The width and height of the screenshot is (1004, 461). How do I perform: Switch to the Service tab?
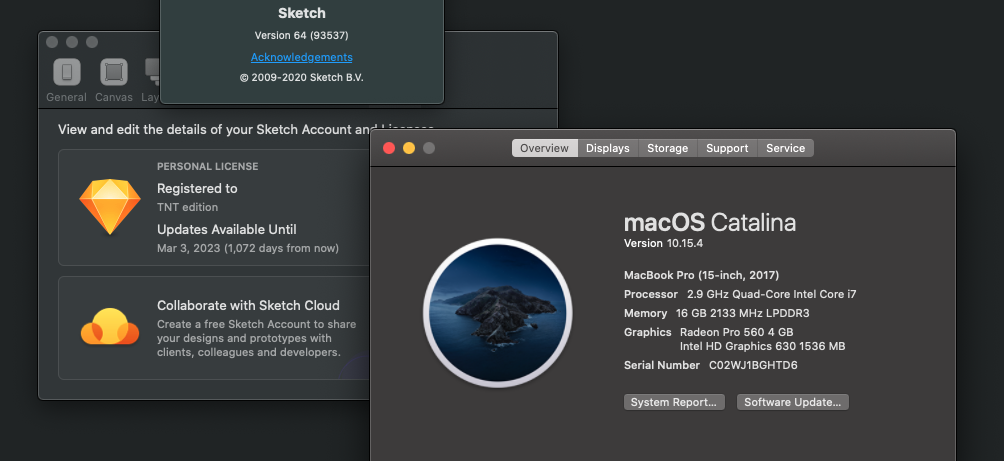[x=785, y=148]
